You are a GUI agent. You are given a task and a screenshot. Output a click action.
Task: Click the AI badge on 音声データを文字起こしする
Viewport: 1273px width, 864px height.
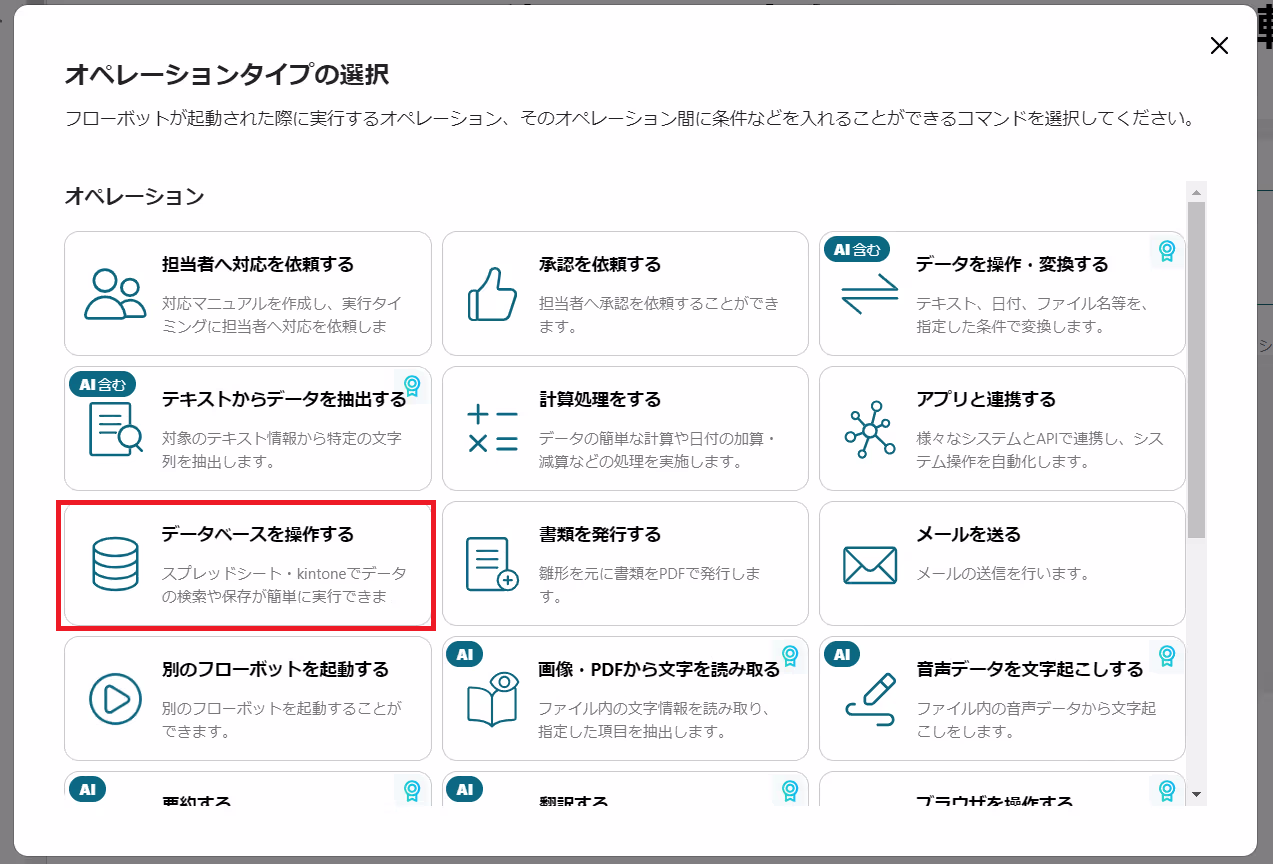[842, 655]
